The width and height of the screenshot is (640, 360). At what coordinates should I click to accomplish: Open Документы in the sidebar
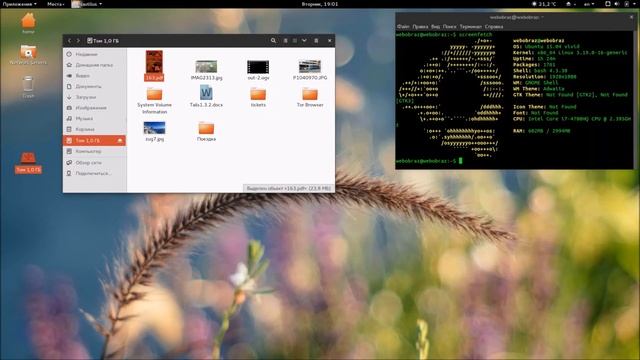pyautogui.click(x=95, y=87)
